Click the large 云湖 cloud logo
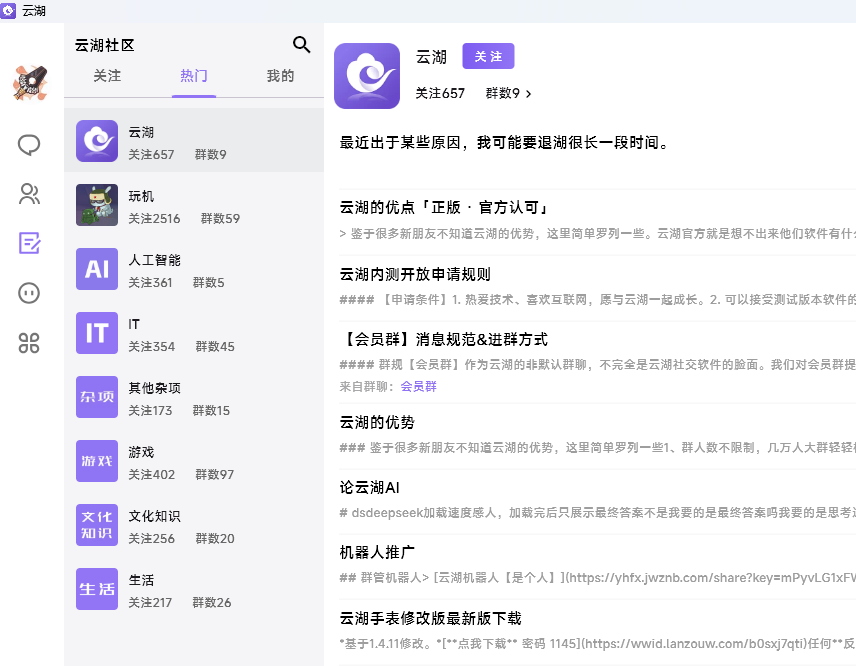 367,76
